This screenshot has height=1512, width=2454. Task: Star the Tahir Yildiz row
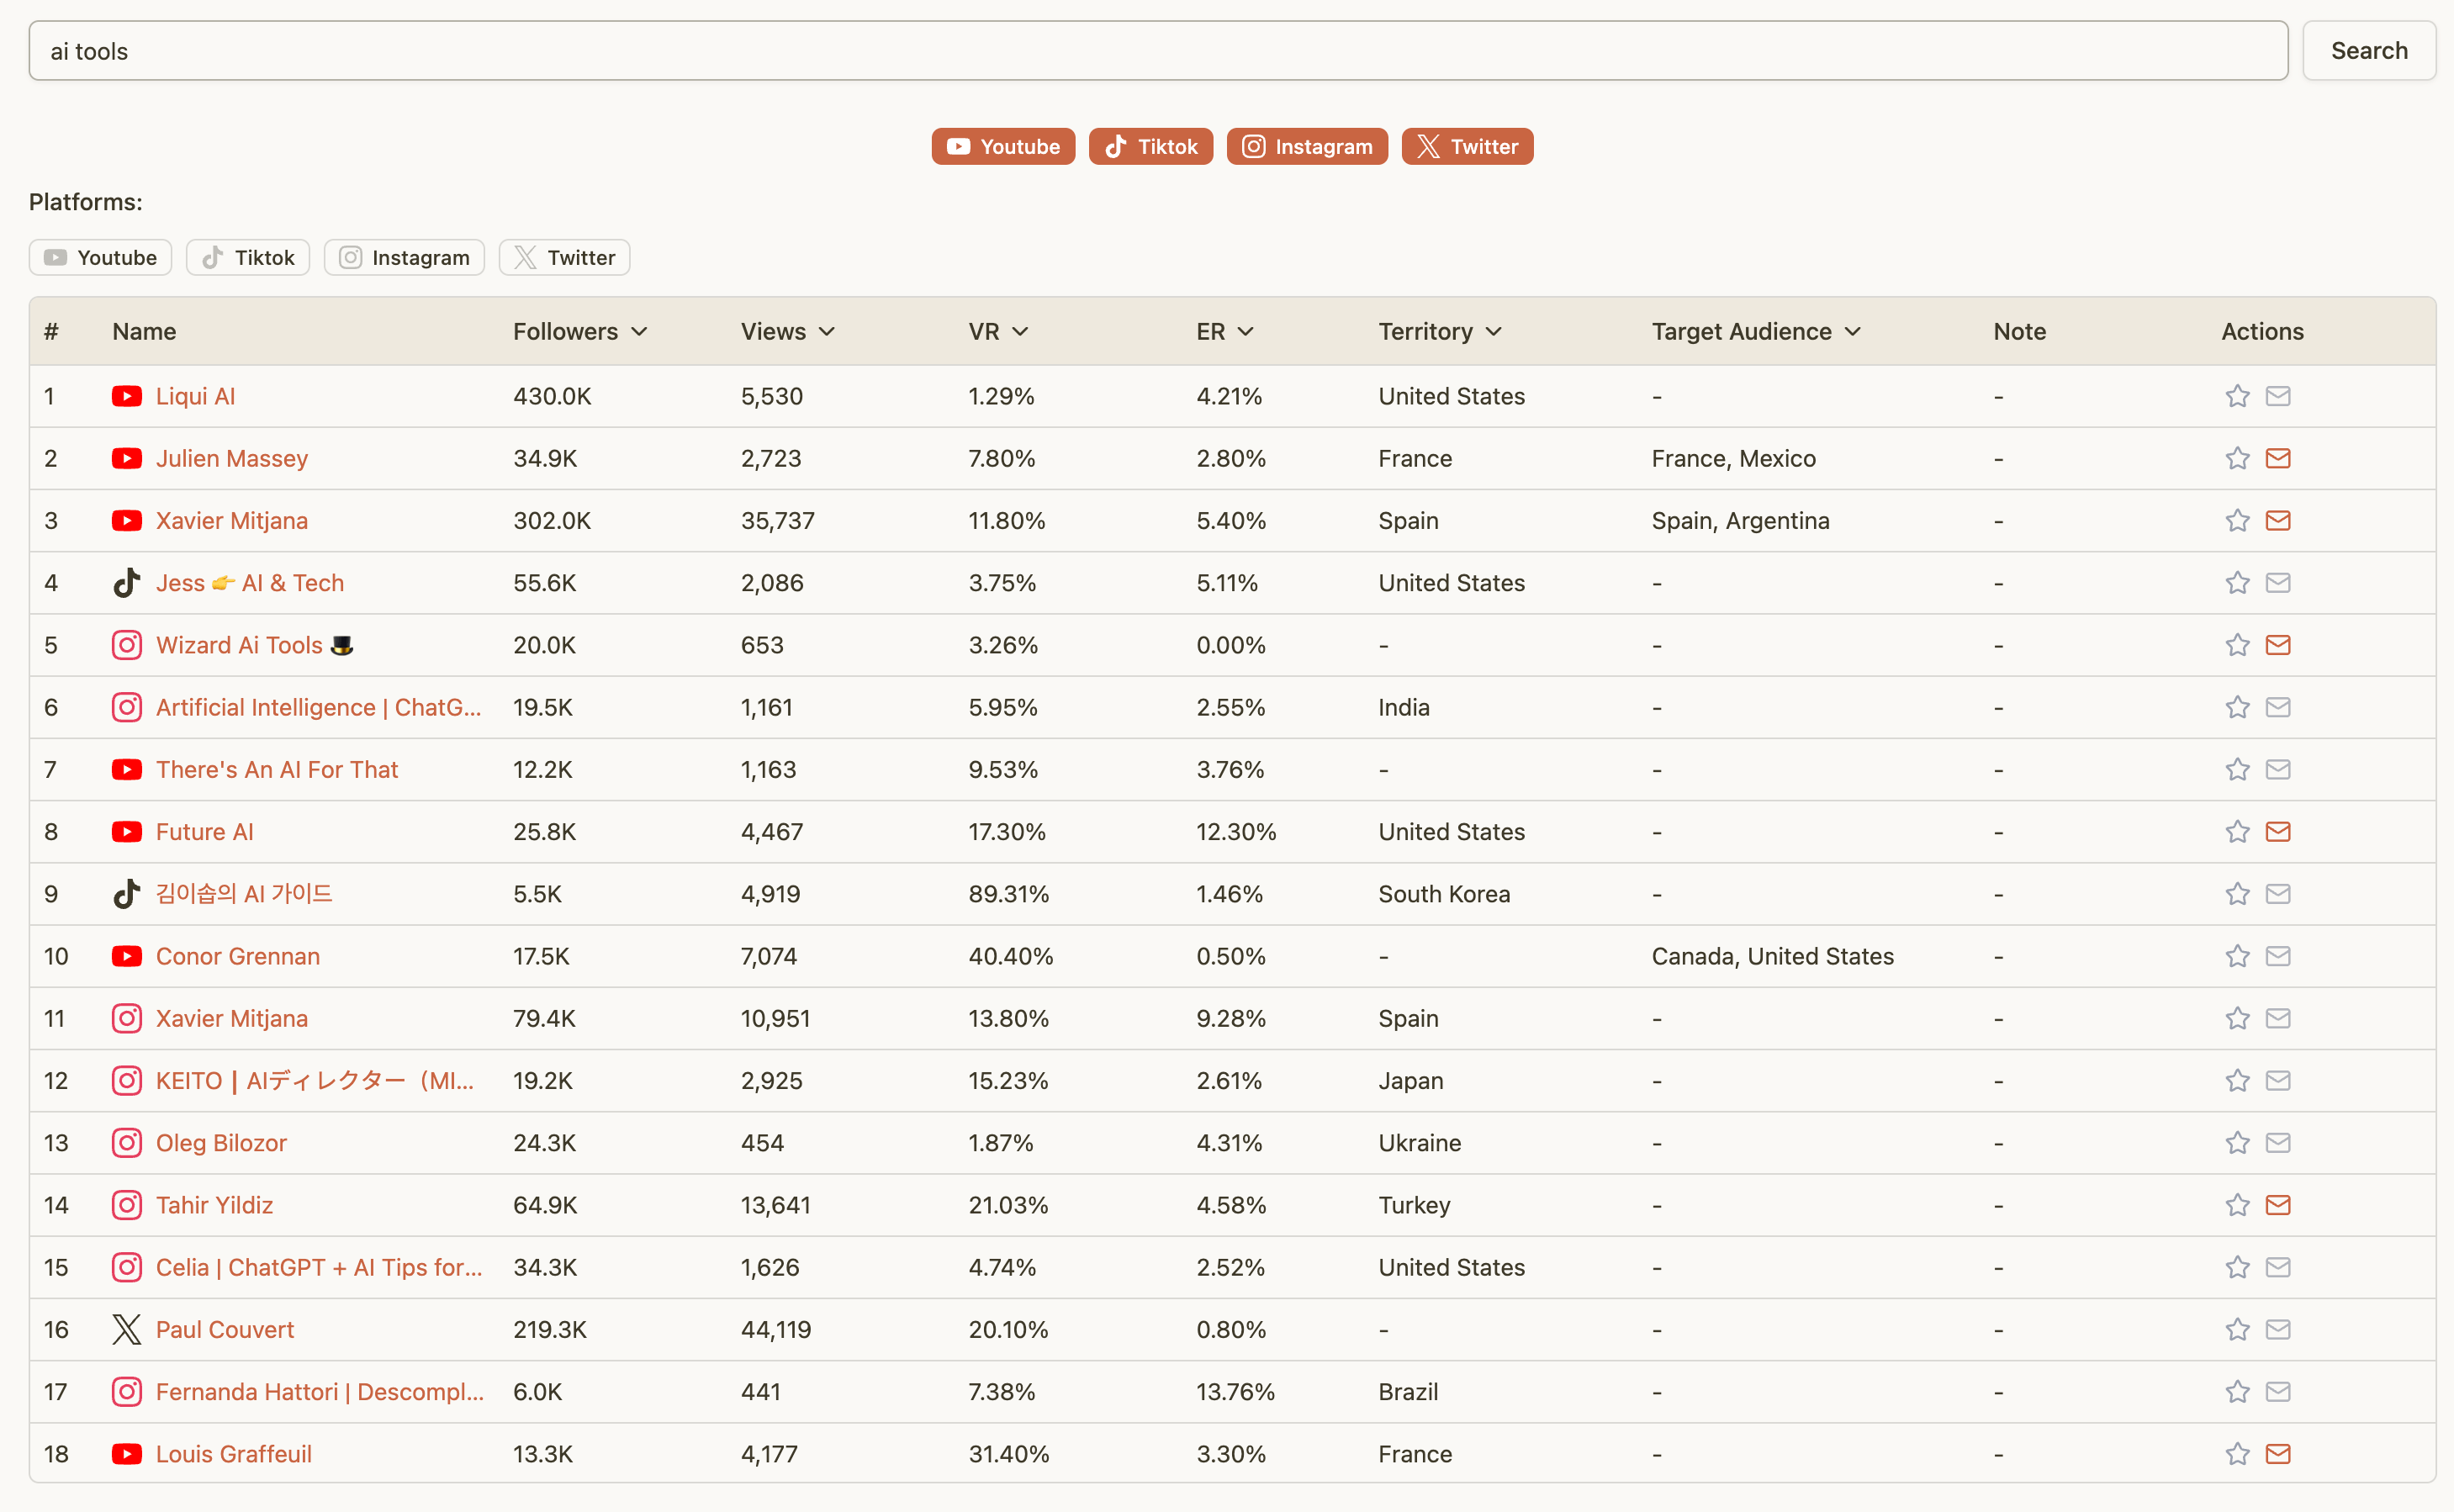[2237, 1205]
